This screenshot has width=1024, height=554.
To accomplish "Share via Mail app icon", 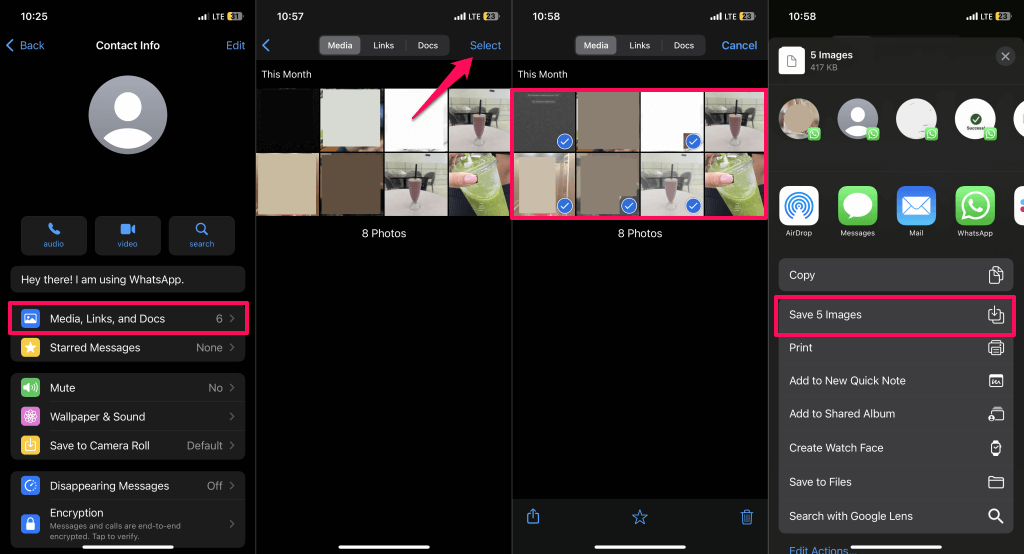I will (x=916, y=206).
